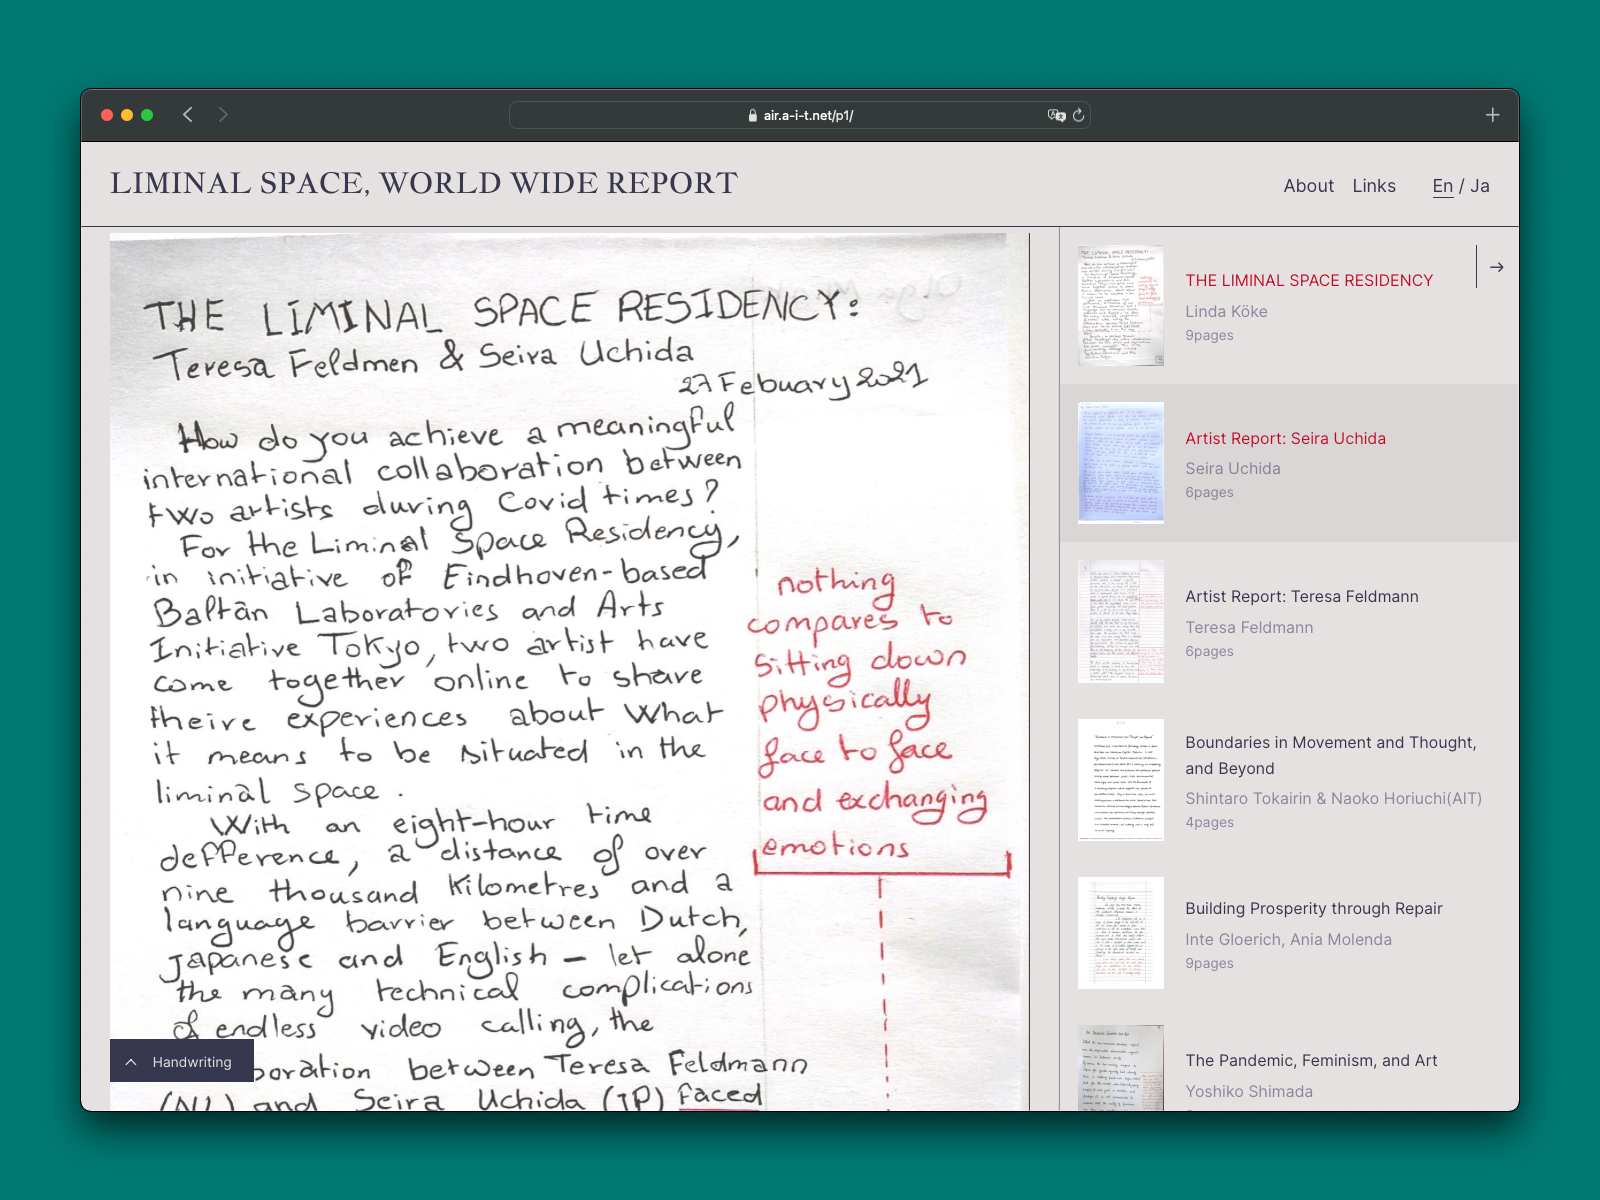Screen dimensions: 1600x1200
Task: Reload the page with refresh icon
Action: click(x=1078, y=115)
